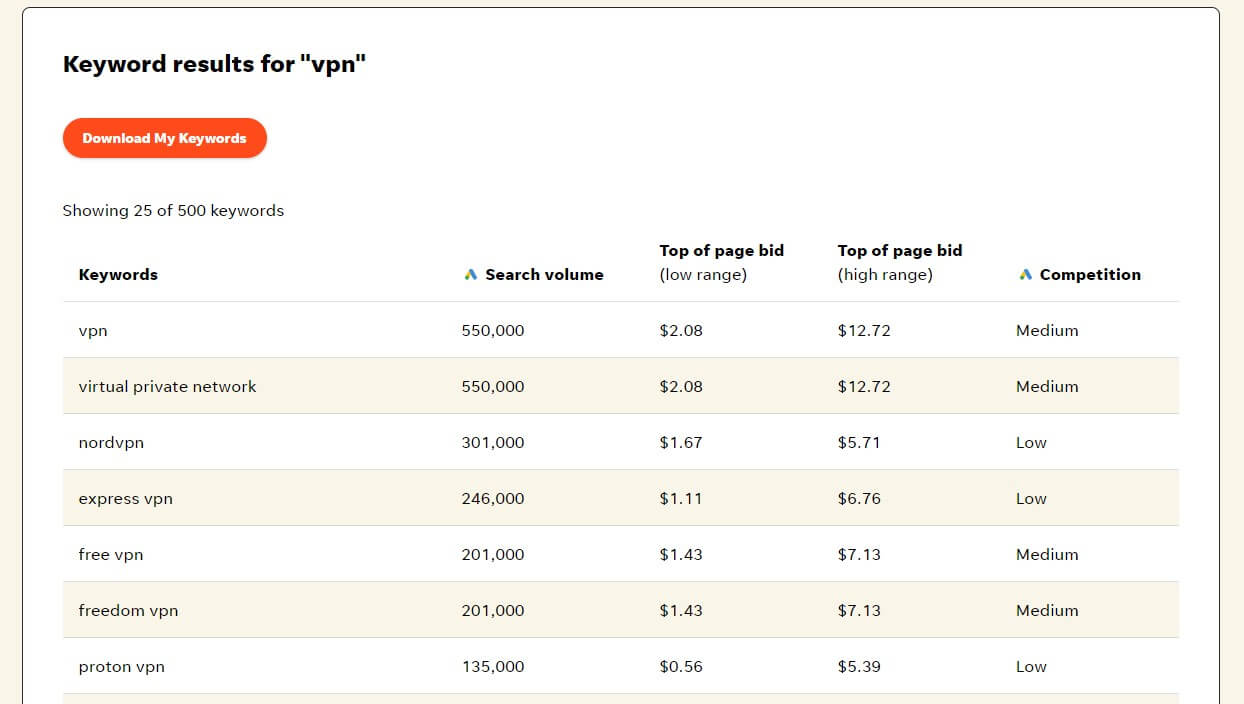
Task: Click 201,000 volume in the free vpn row
Action: pyautogui.click(x=493, y=555)
